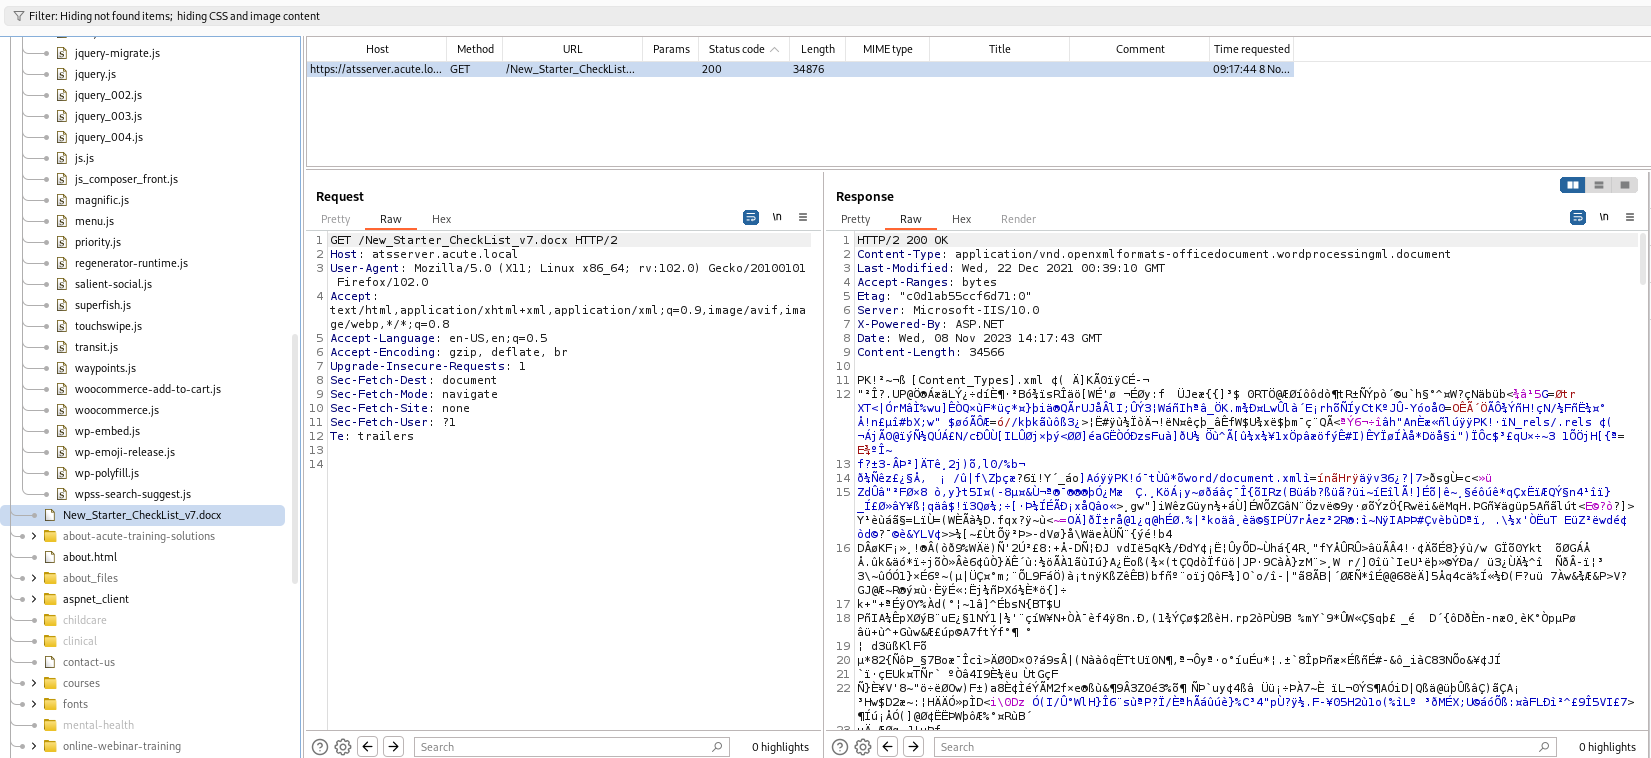Open Request panel hamburger options menu
Screen dimensions: 1651x758
802,217
